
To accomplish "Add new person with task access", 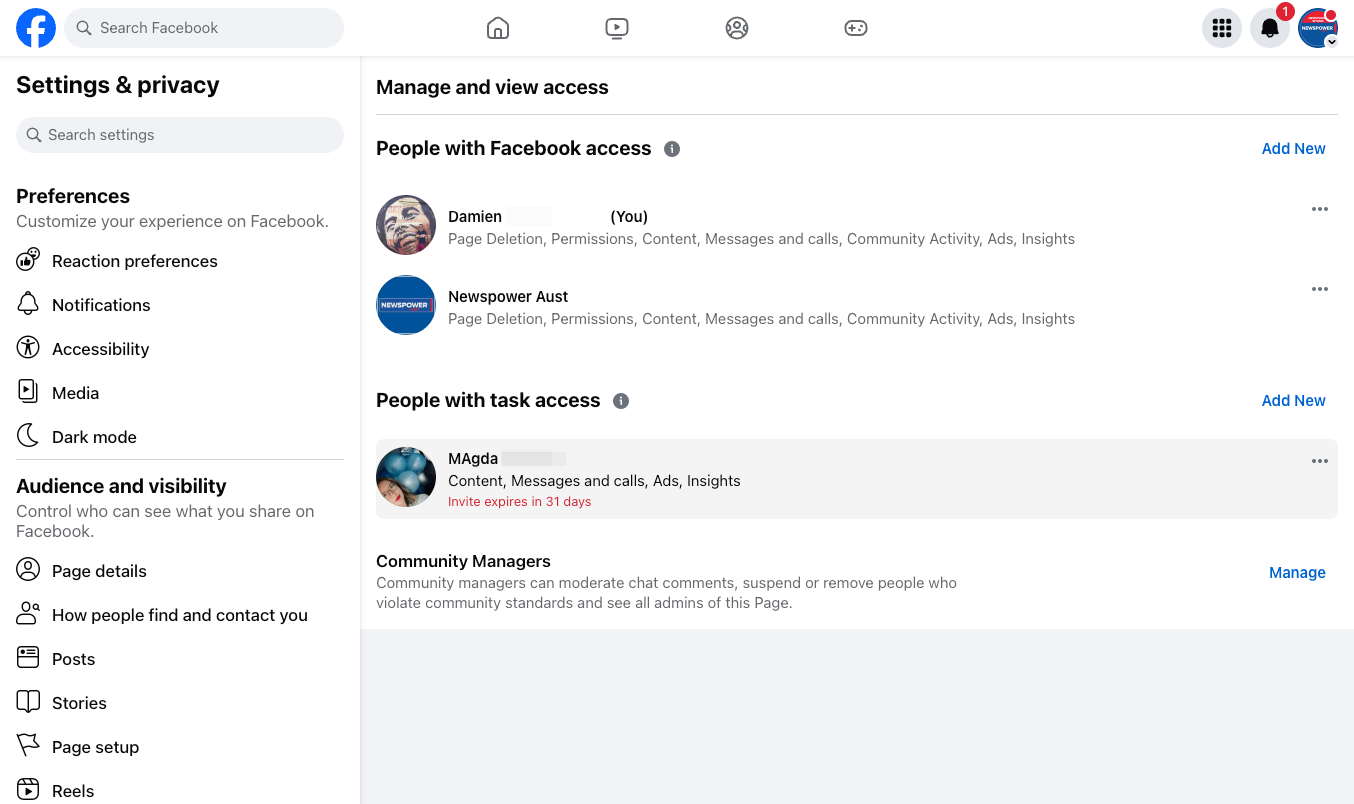I will (1293, 401).
